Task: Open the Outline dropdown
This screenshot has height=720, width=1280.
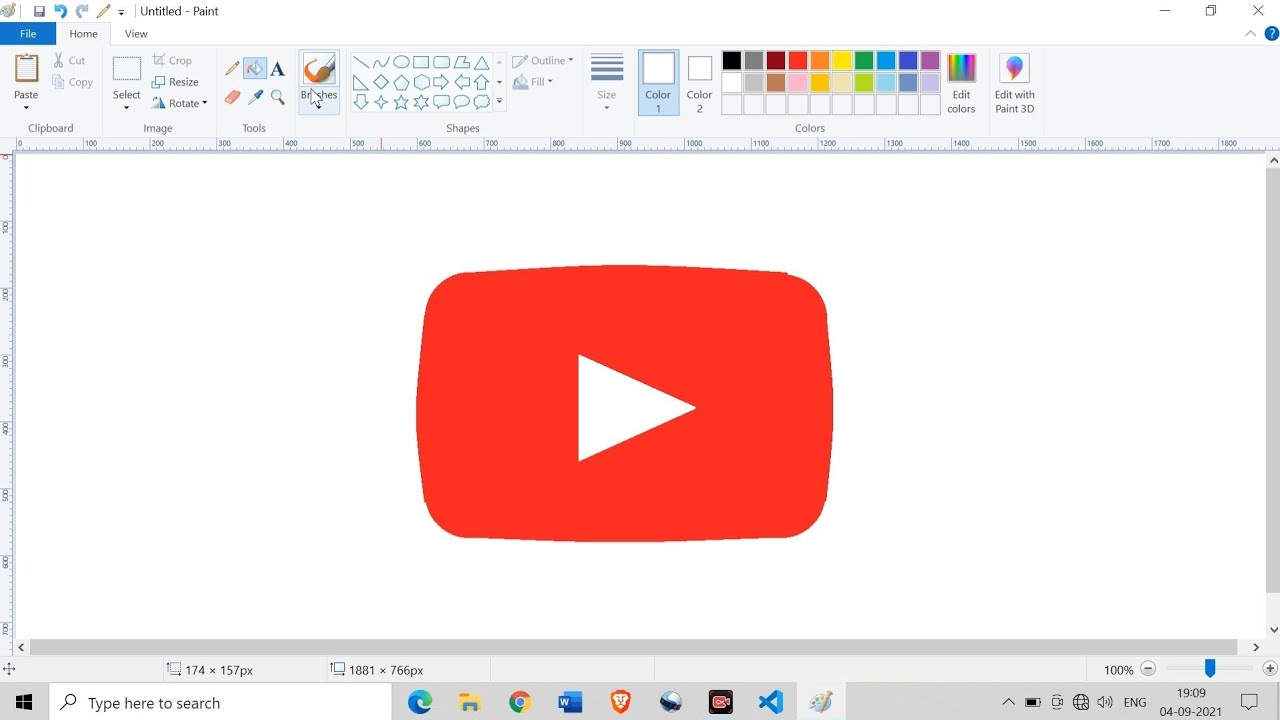Action: click(x=543, y=61)
